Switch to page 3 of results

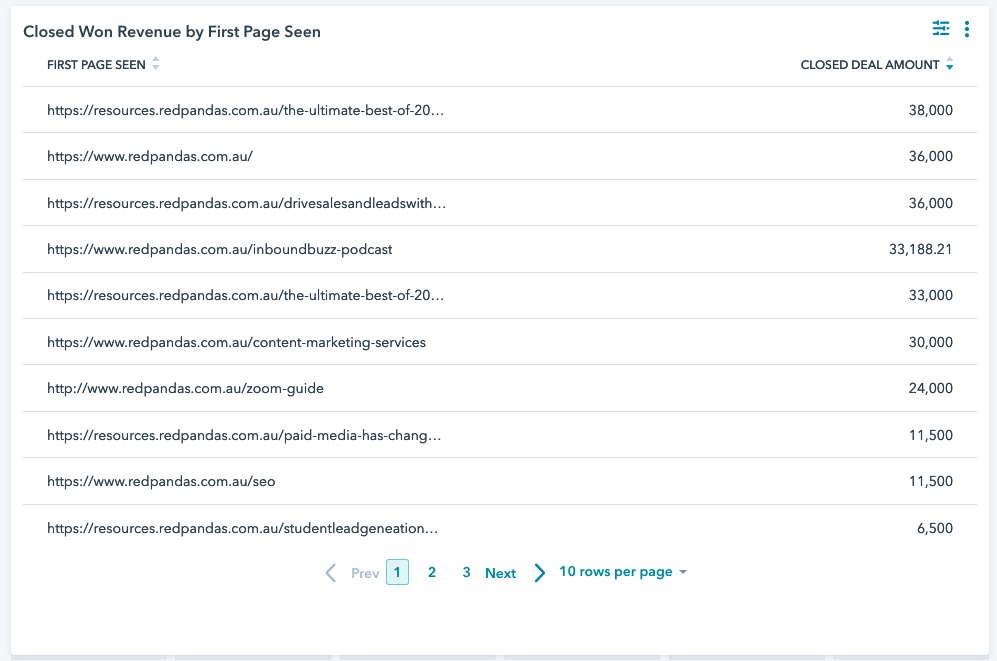(x=466, y=572)
